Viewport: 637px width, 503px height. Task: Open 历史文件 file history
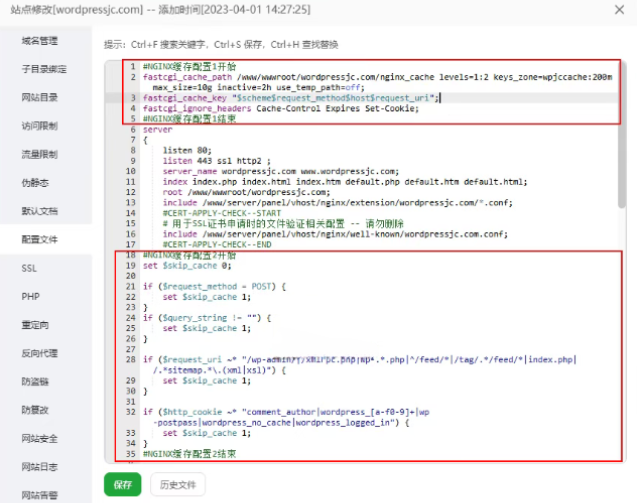pyautogui.click(x=179, y=485)
